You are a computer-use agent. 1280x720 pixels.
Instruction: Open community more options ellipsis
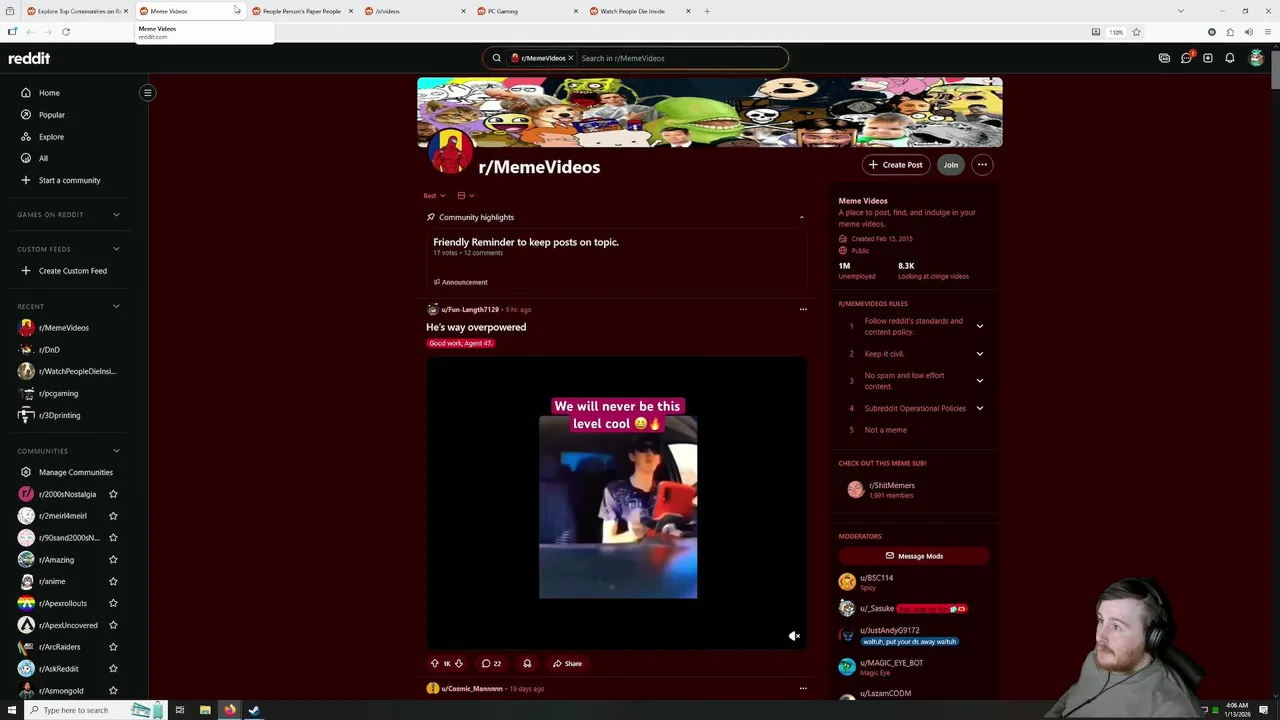coord(982,165)
